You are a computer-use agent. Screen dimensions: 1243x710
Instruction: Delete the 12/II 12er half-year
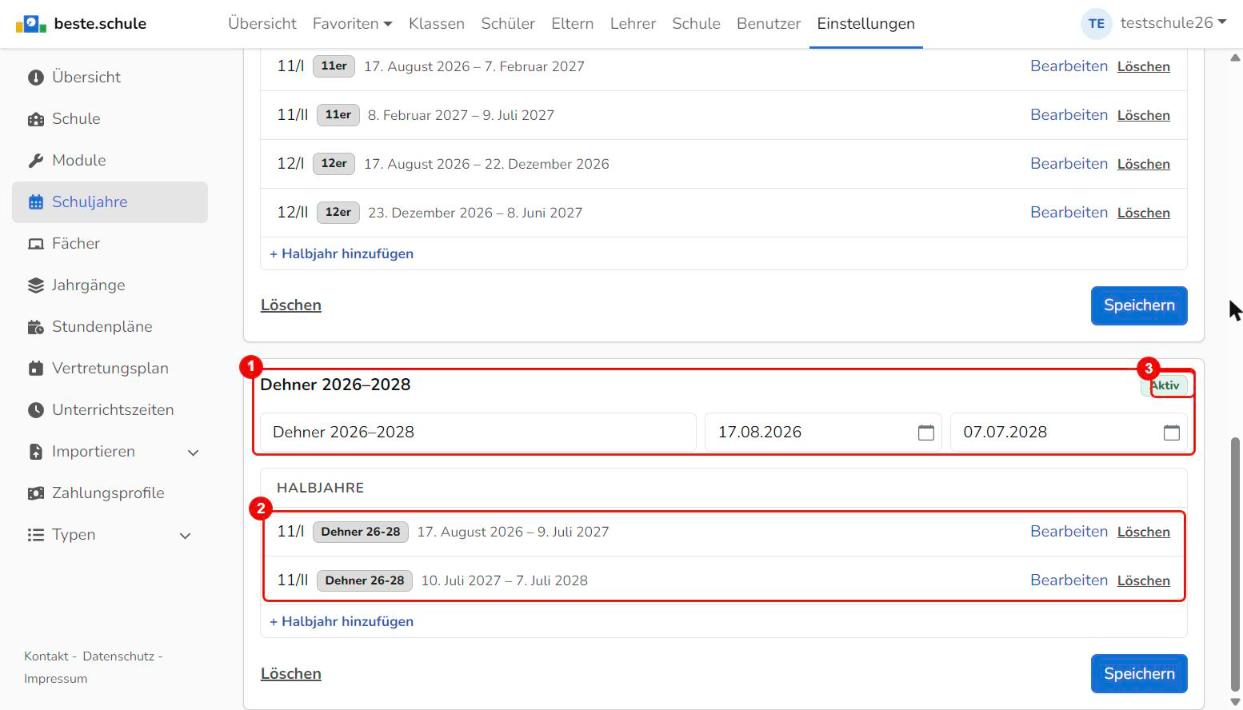click(x=1143, y=213)
